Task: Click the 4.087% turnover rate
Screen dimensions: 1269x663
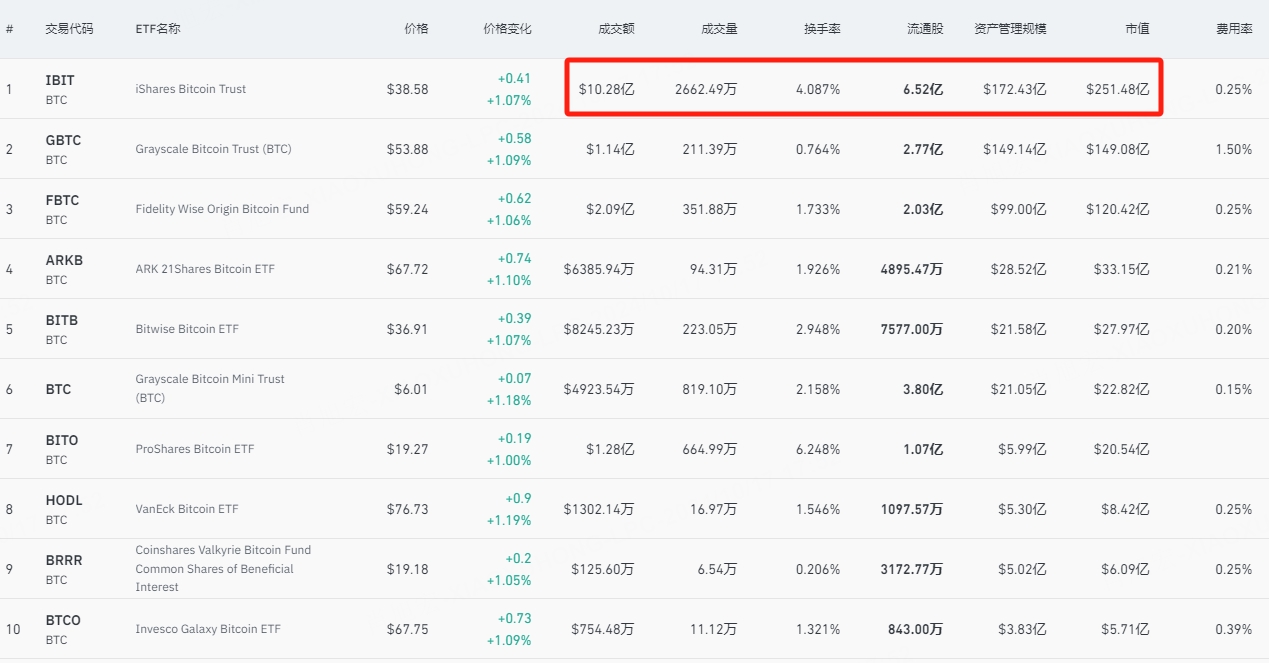Action: (x=818, y=89)
